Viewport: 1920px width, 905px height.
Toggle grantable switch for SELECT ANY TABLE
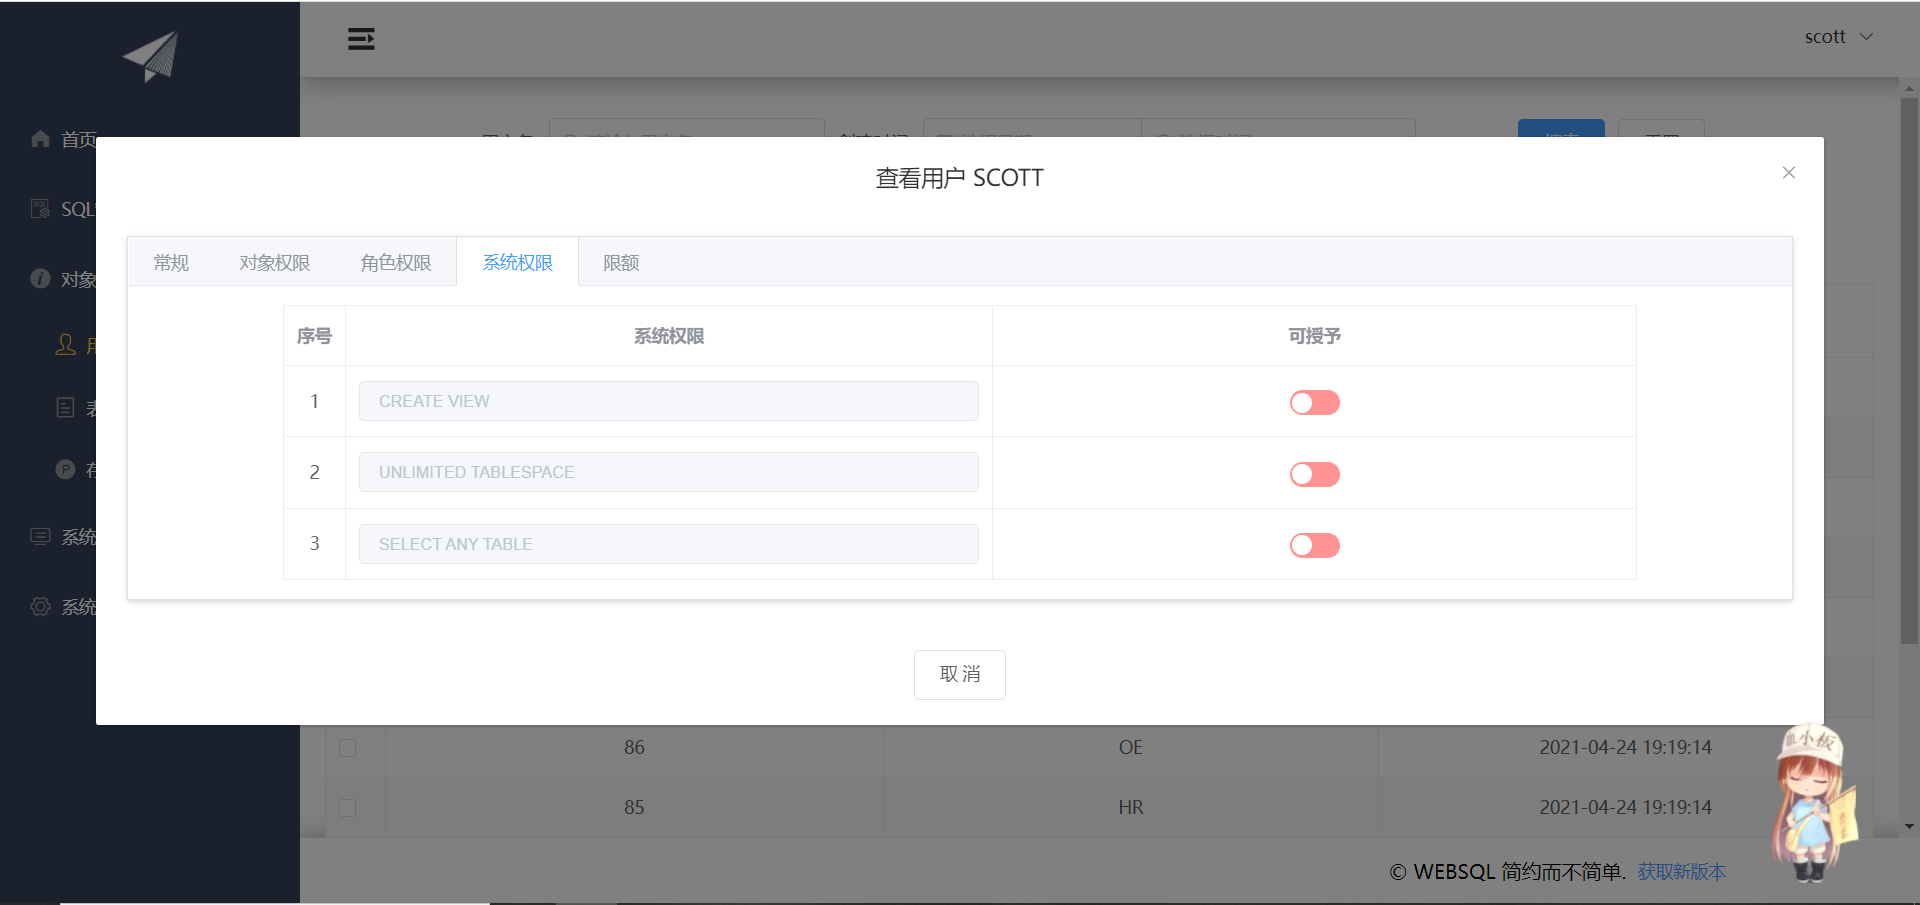point(1314,545)
